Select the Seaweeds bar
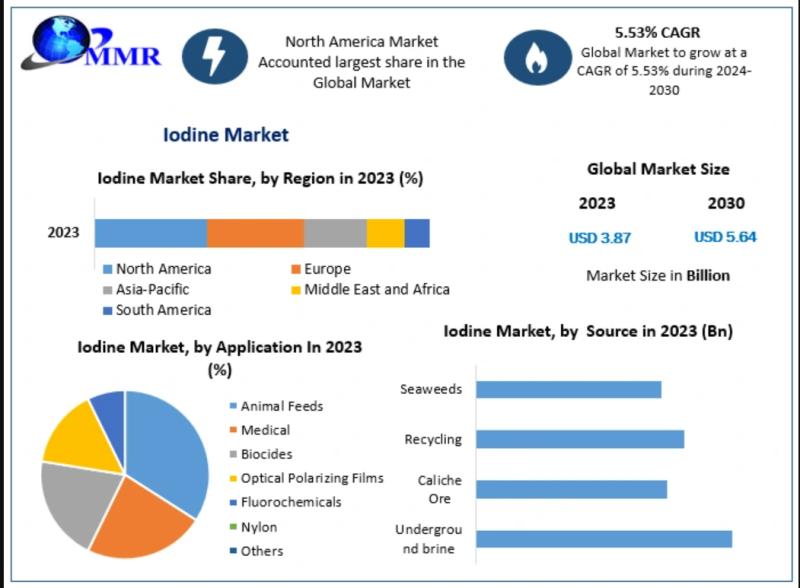The width and height of the screenshot is (800, 588). [x=568, y=389]
